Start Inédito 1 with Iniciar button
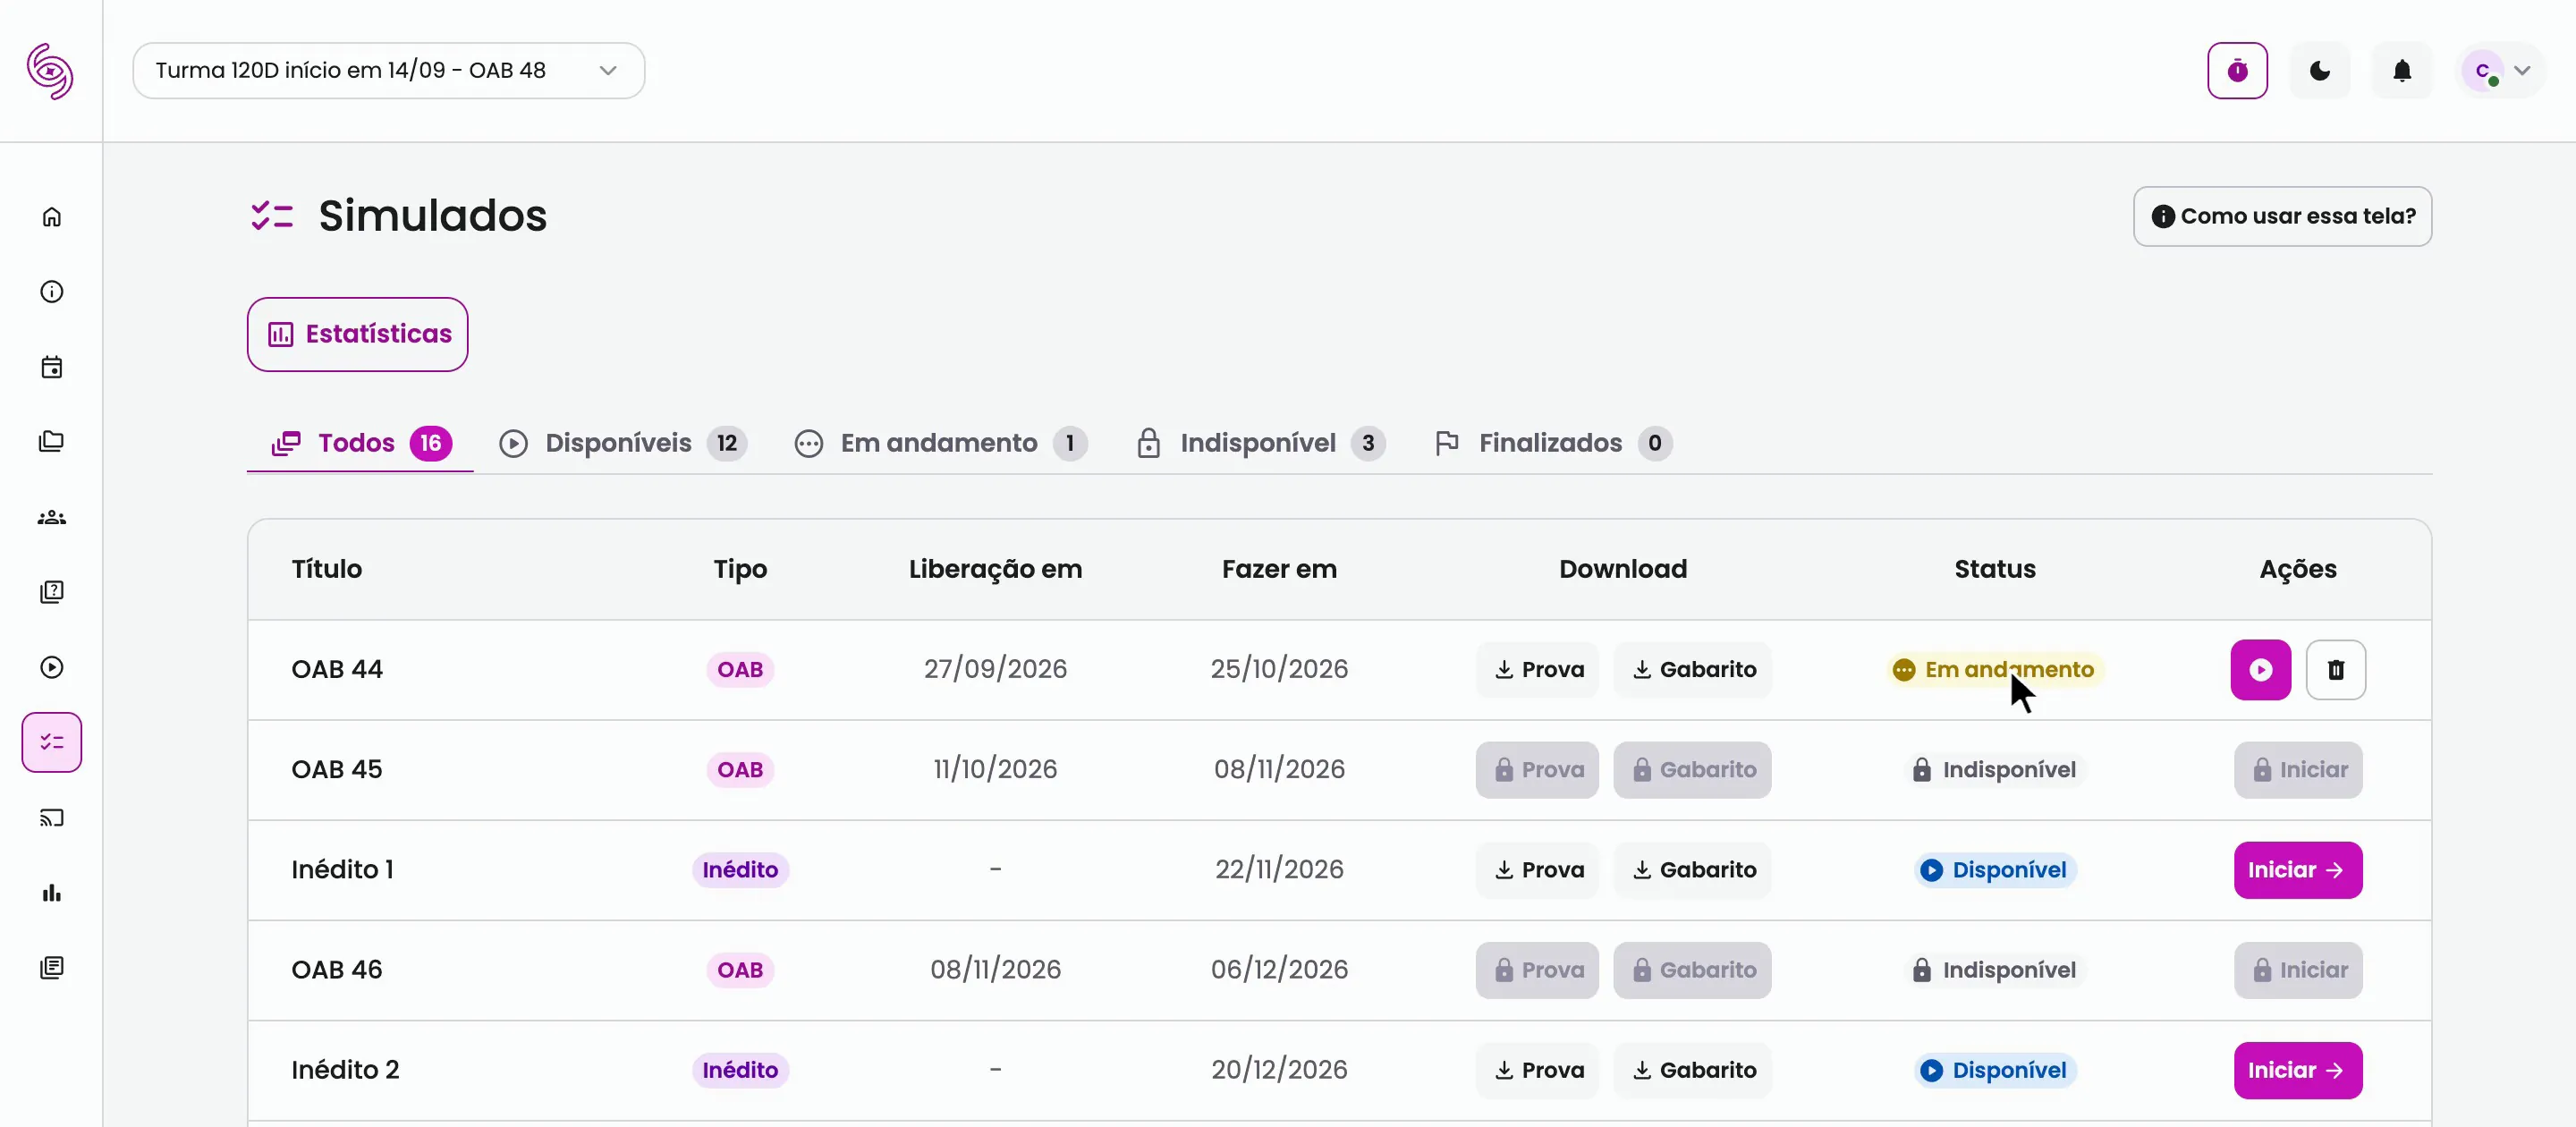2576x1127 pixels. (x=2298, y=870)
